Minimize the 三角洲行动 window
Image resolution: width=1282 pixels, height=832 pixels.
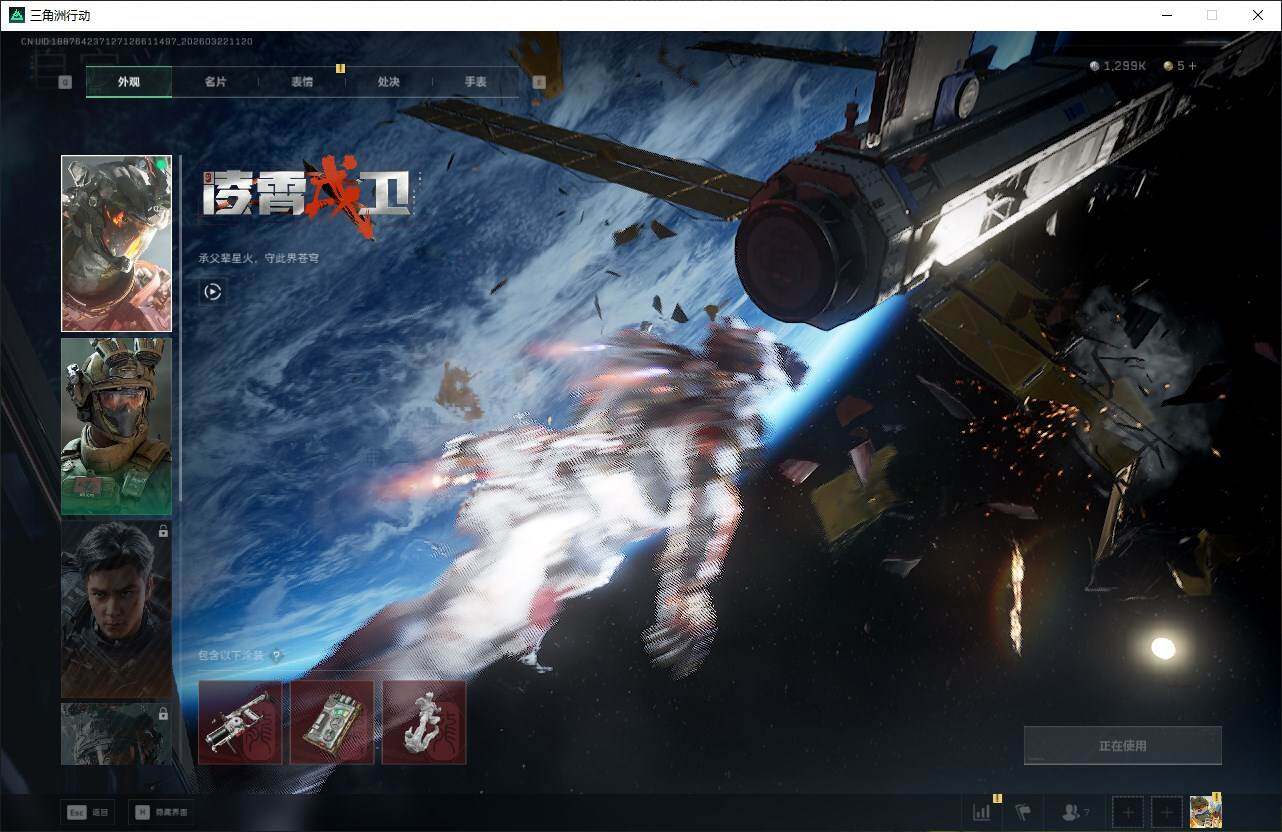[1167, 15]
